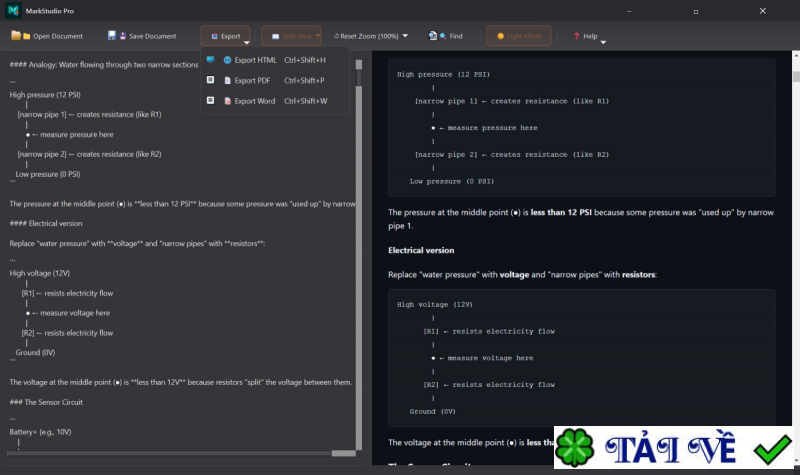Open the Reset Zoom (100%) dropdown arrow
This screenshot has width=800, height=475.
pos(405,36)
